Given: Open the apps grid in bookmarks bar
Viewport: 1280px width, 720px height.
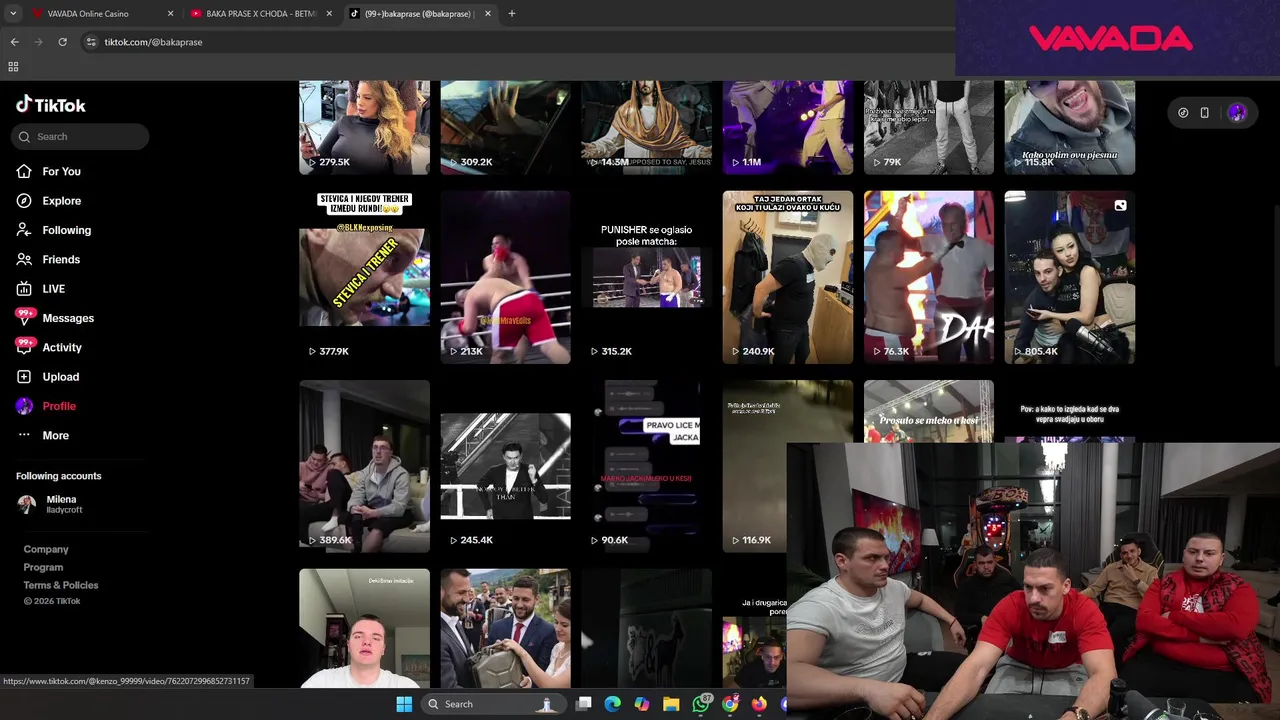Looking at the screenshot, I should [13, 67].
